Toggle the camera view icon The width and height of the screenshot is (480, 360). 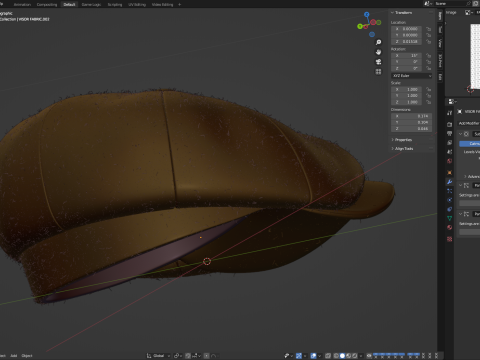click(x=378, y=62)
